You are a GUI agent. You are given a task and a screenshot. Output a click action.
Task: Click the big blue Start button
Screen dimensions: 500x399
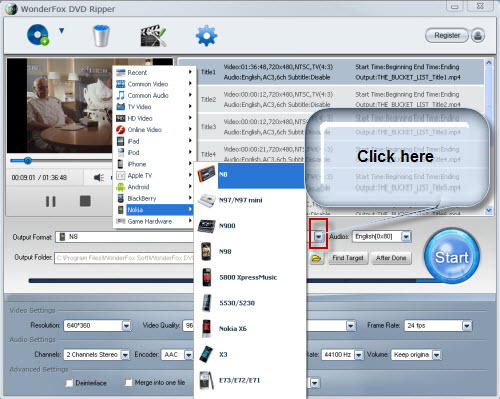452,257
